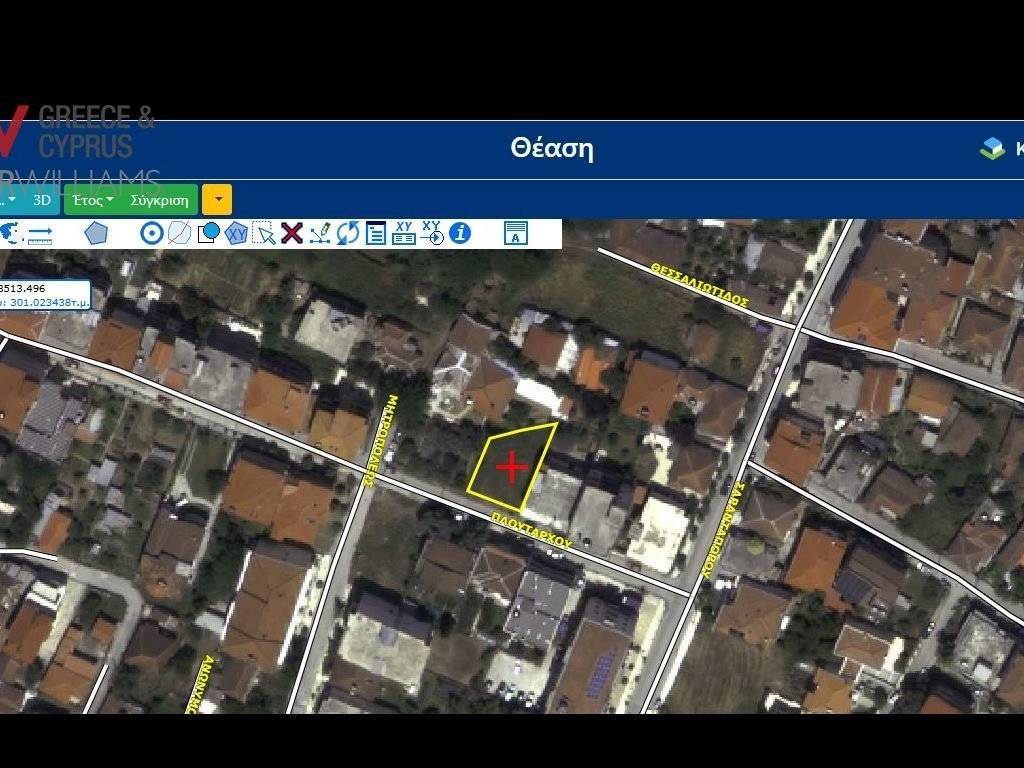Viewport: 1024px width, 768px height.
Task: Choose the XY polygon coordinates tool
Action: tap(236, 233)
